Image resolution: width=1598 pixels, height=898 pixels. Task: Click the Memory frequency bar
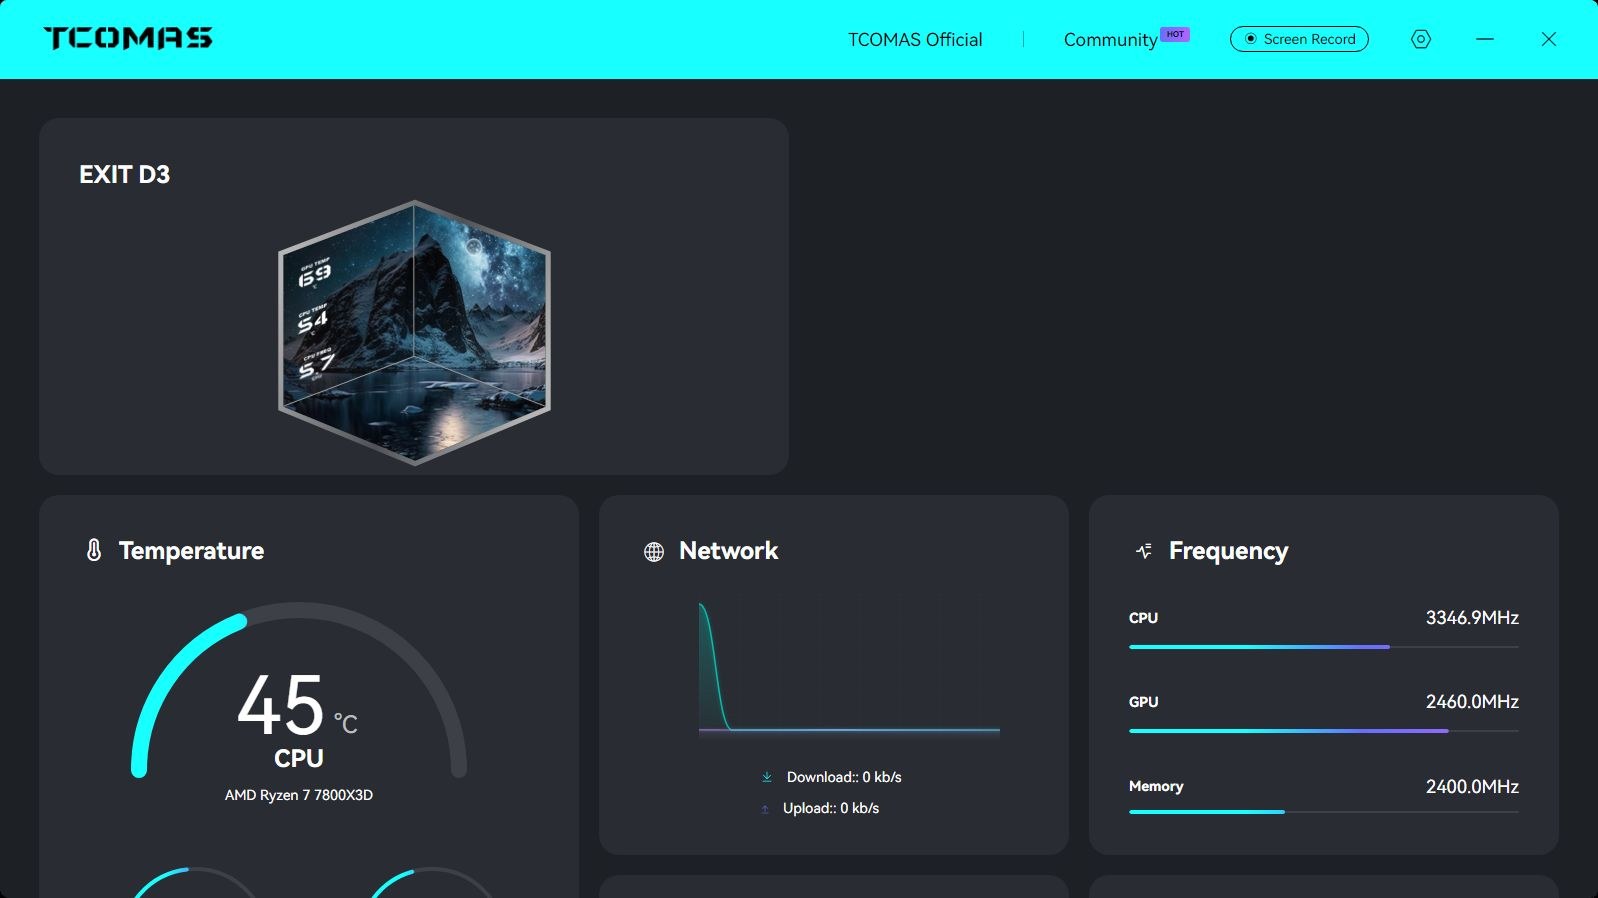pyautogui.click(x=1324, y=812)
